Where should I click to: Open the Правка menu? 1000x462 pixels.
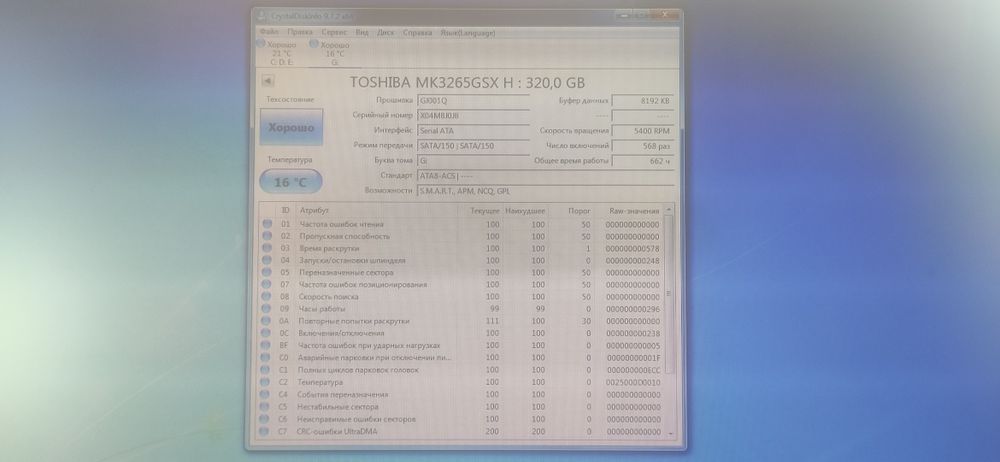point(300,32)
